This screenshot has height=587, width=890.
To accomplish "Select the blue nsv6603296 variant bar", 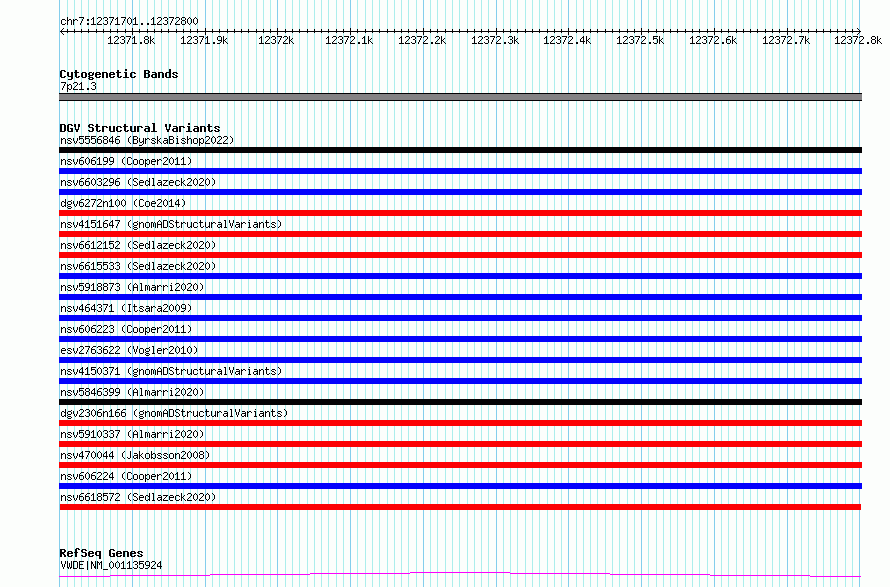I will point(460,192).
